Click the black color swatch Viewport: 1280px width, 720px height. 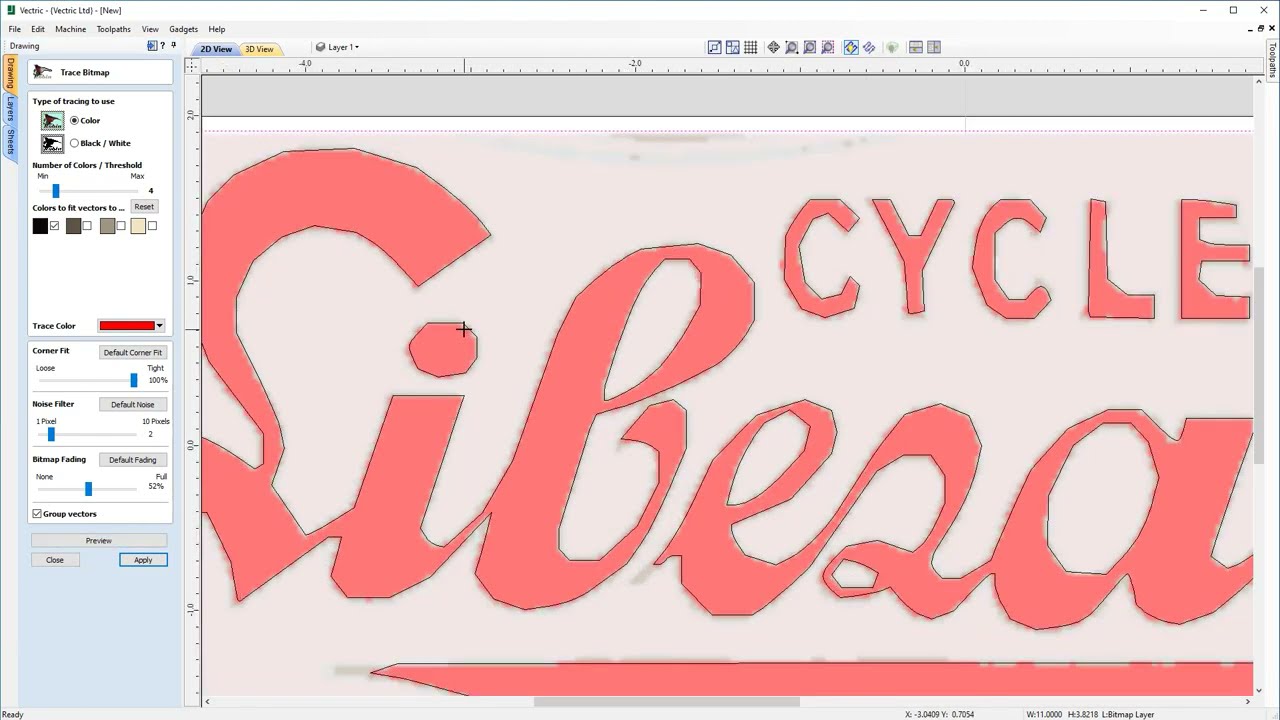40,226
